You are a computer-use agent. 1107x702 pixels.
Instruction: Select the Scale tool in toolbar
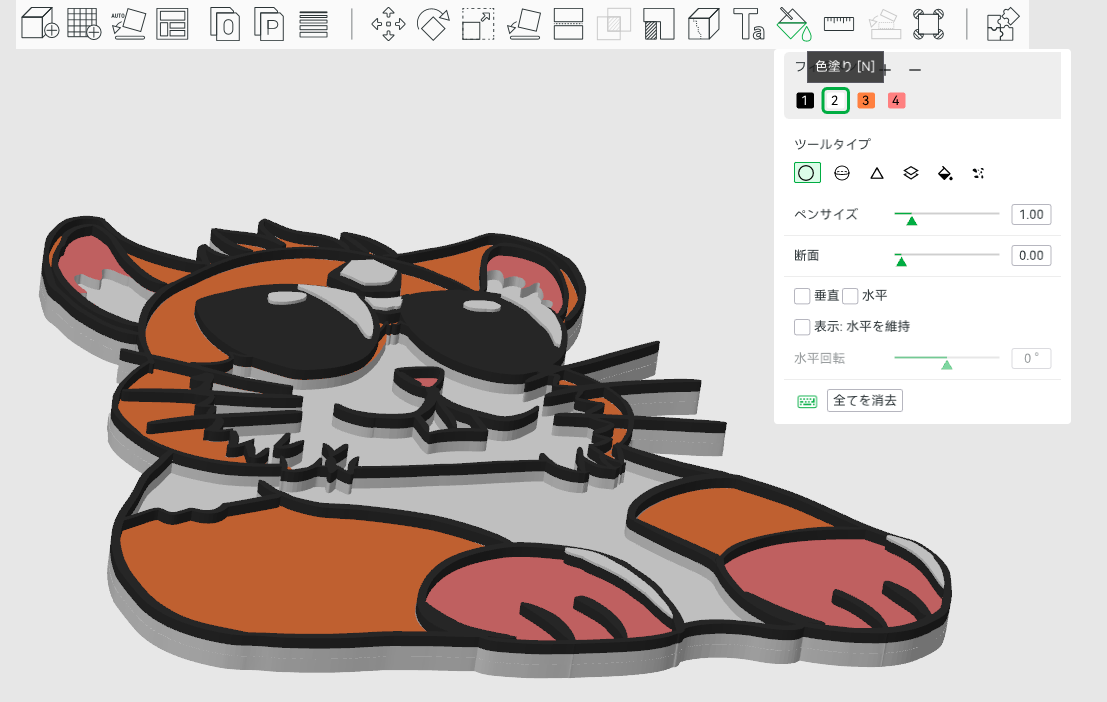click(478, 23)
